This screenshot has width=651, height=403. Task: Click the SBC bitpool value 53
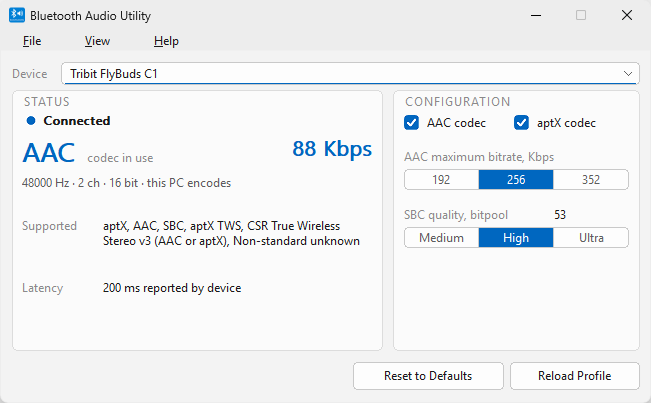coord(560,215)
